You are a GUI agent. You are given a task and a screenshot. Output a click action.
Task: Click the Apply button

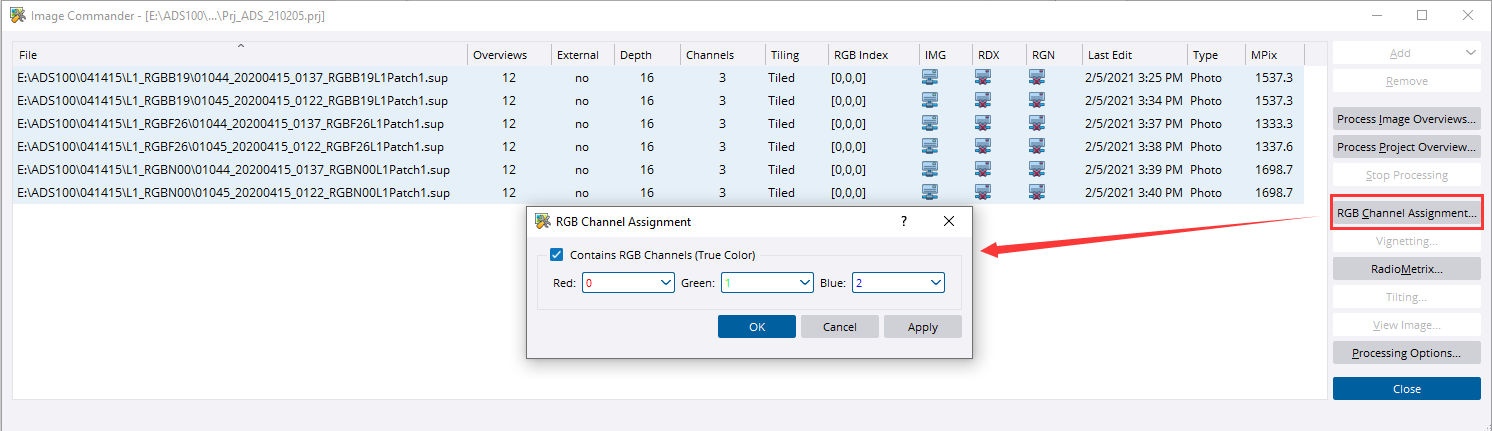(x=922, y=327)
